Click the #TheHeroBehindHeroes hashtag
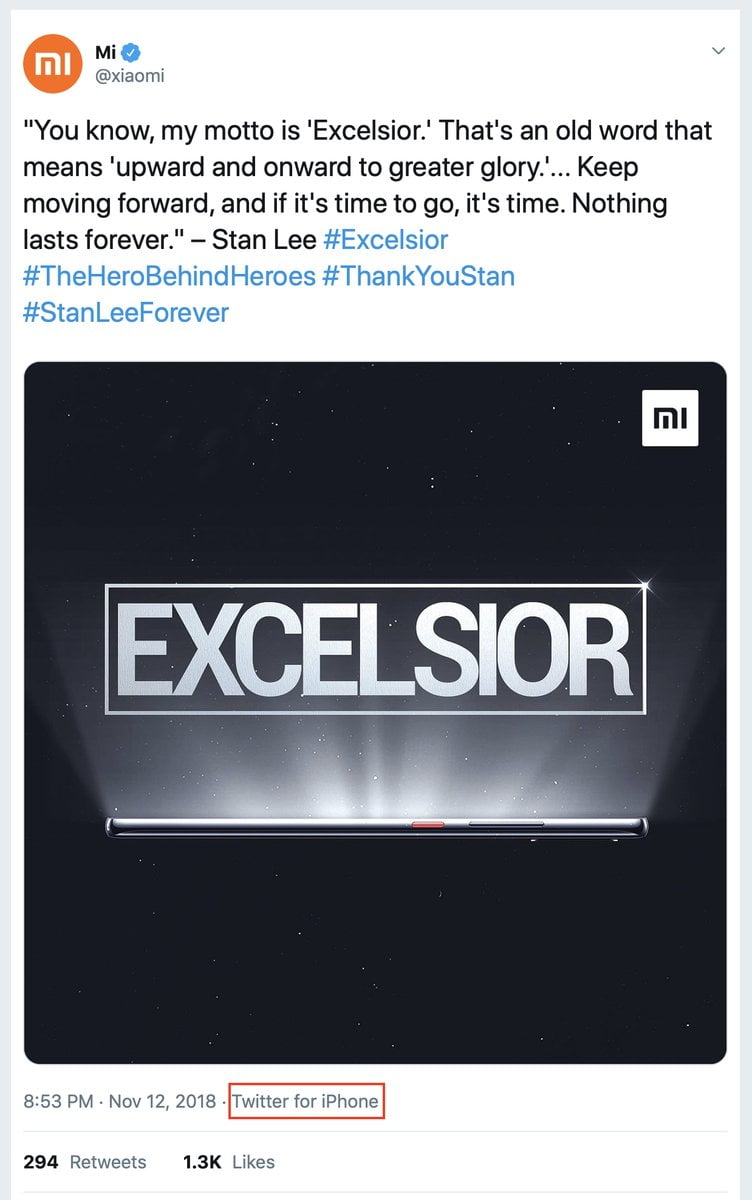Image resolution: width=752 pixels, height=1200 pixels. (x=169, y=276)
